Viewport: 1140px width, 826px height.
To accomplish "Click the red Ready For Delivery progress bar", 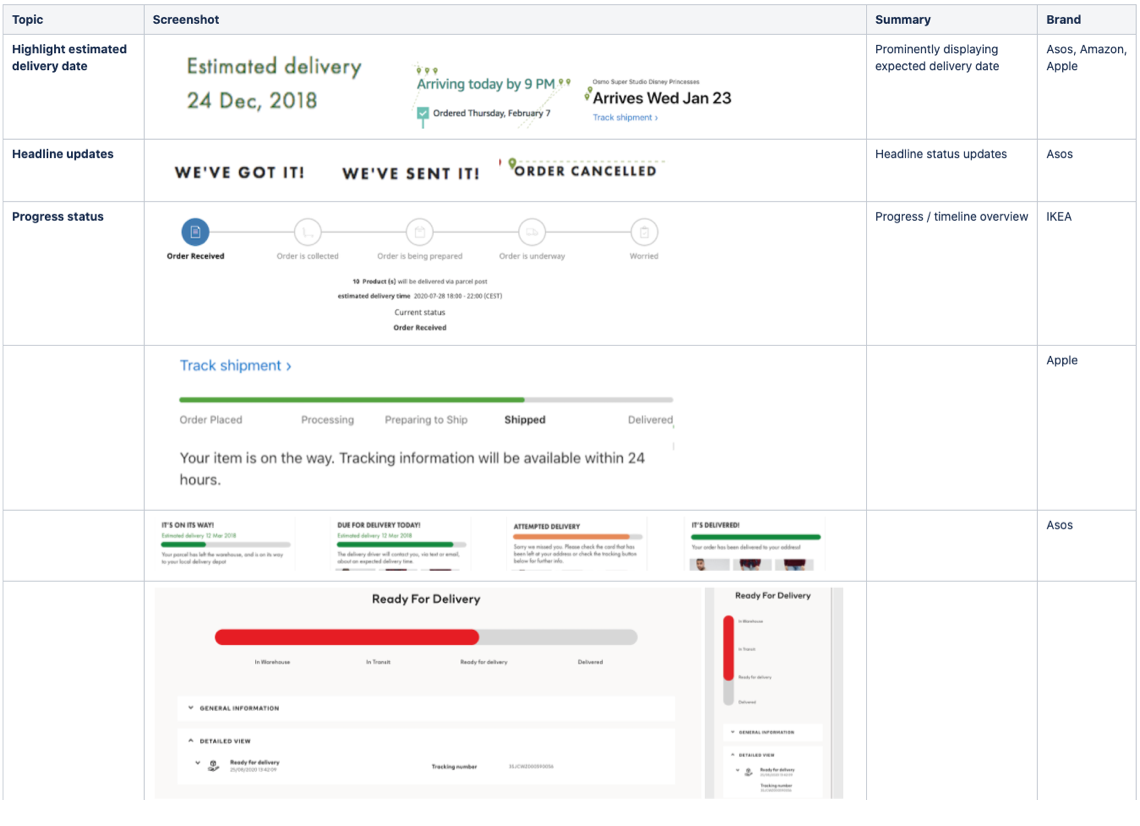I will (x=347, y=637).
